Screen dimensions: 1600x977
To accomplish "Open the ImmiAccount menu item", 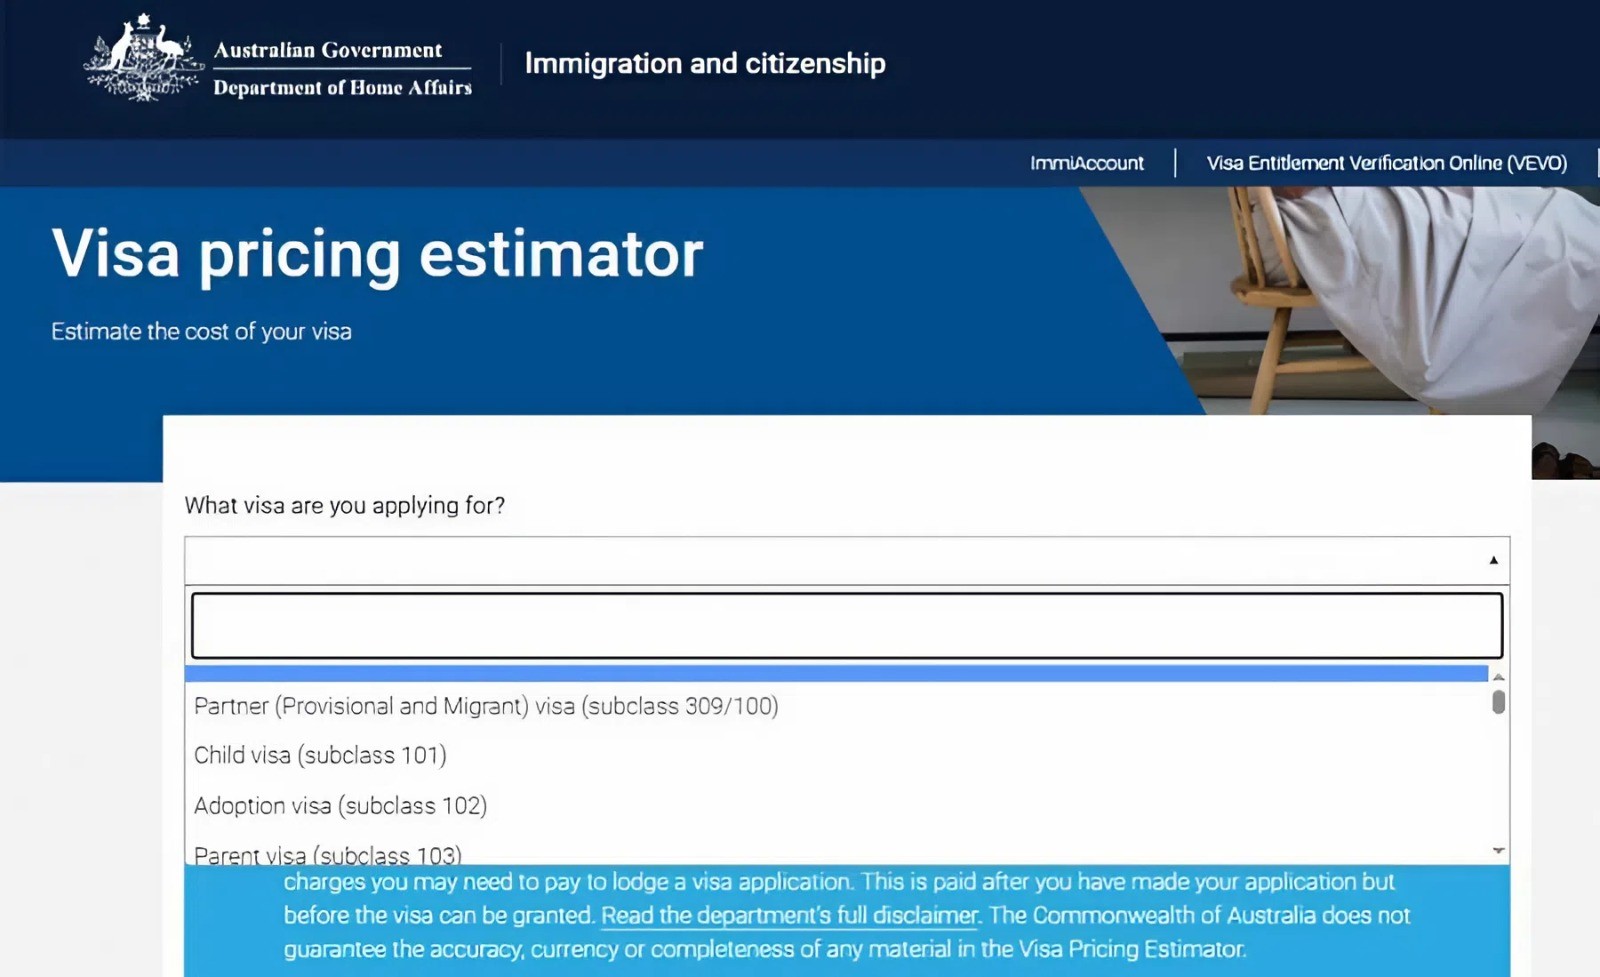I will click(x=1087, y=163).
